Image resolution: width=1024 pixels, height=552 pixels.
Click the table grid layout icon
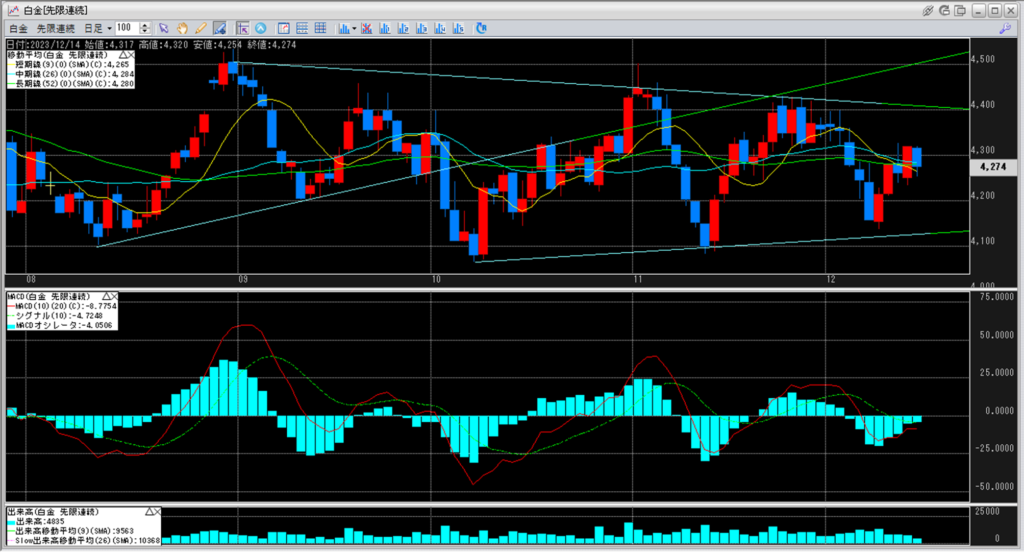click(320, 28)
